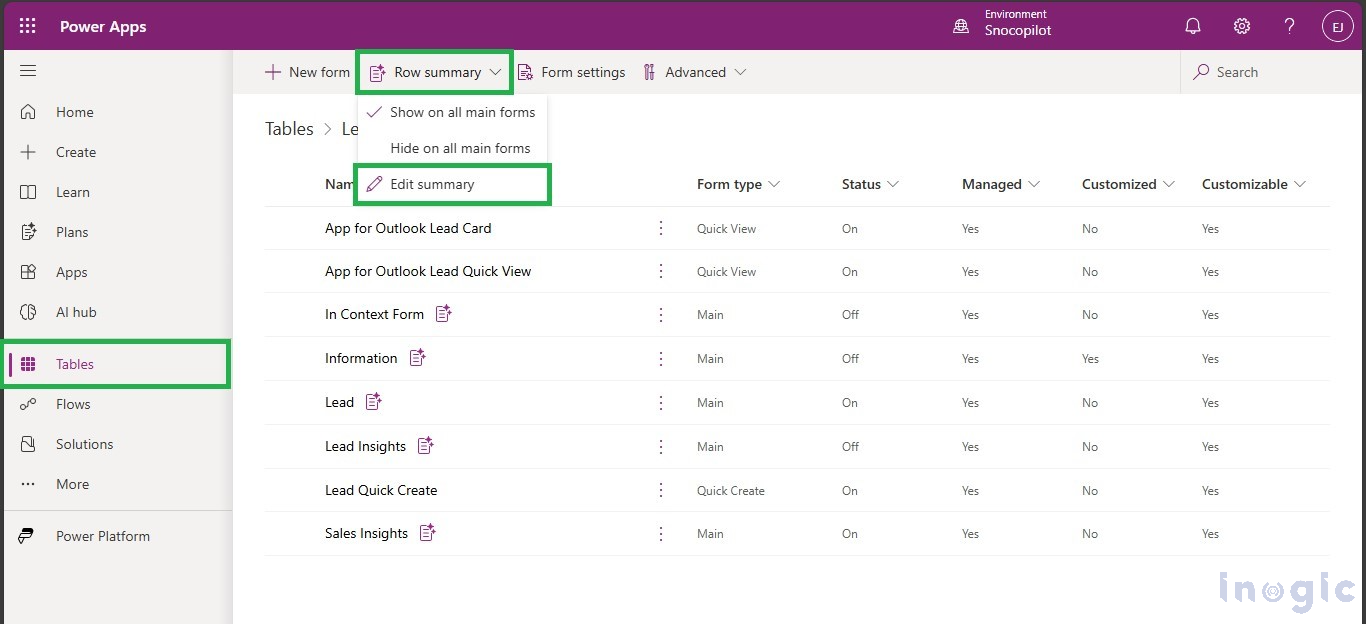The height and width of the screenshot is (624, 1366).
Task: Open App for Outlook Lead Quick View form
Action: [428, 271]
